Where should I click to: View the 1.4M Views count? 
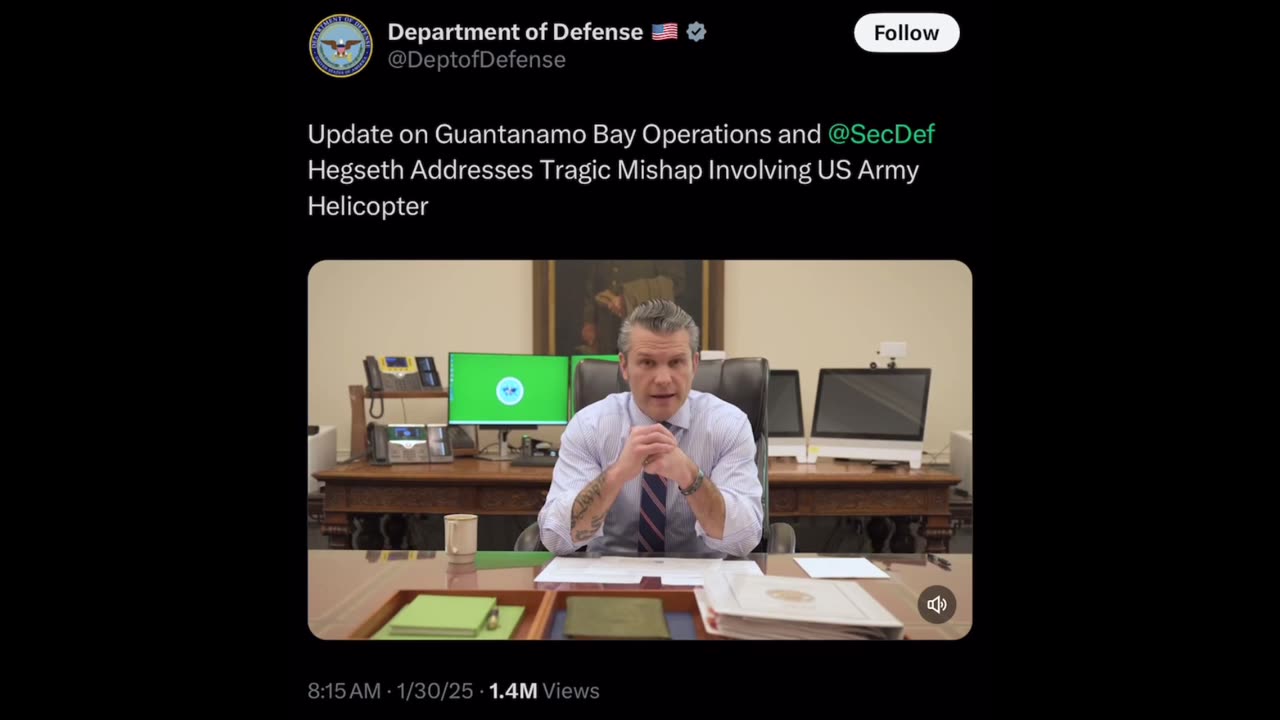click(x=544, y=691)
